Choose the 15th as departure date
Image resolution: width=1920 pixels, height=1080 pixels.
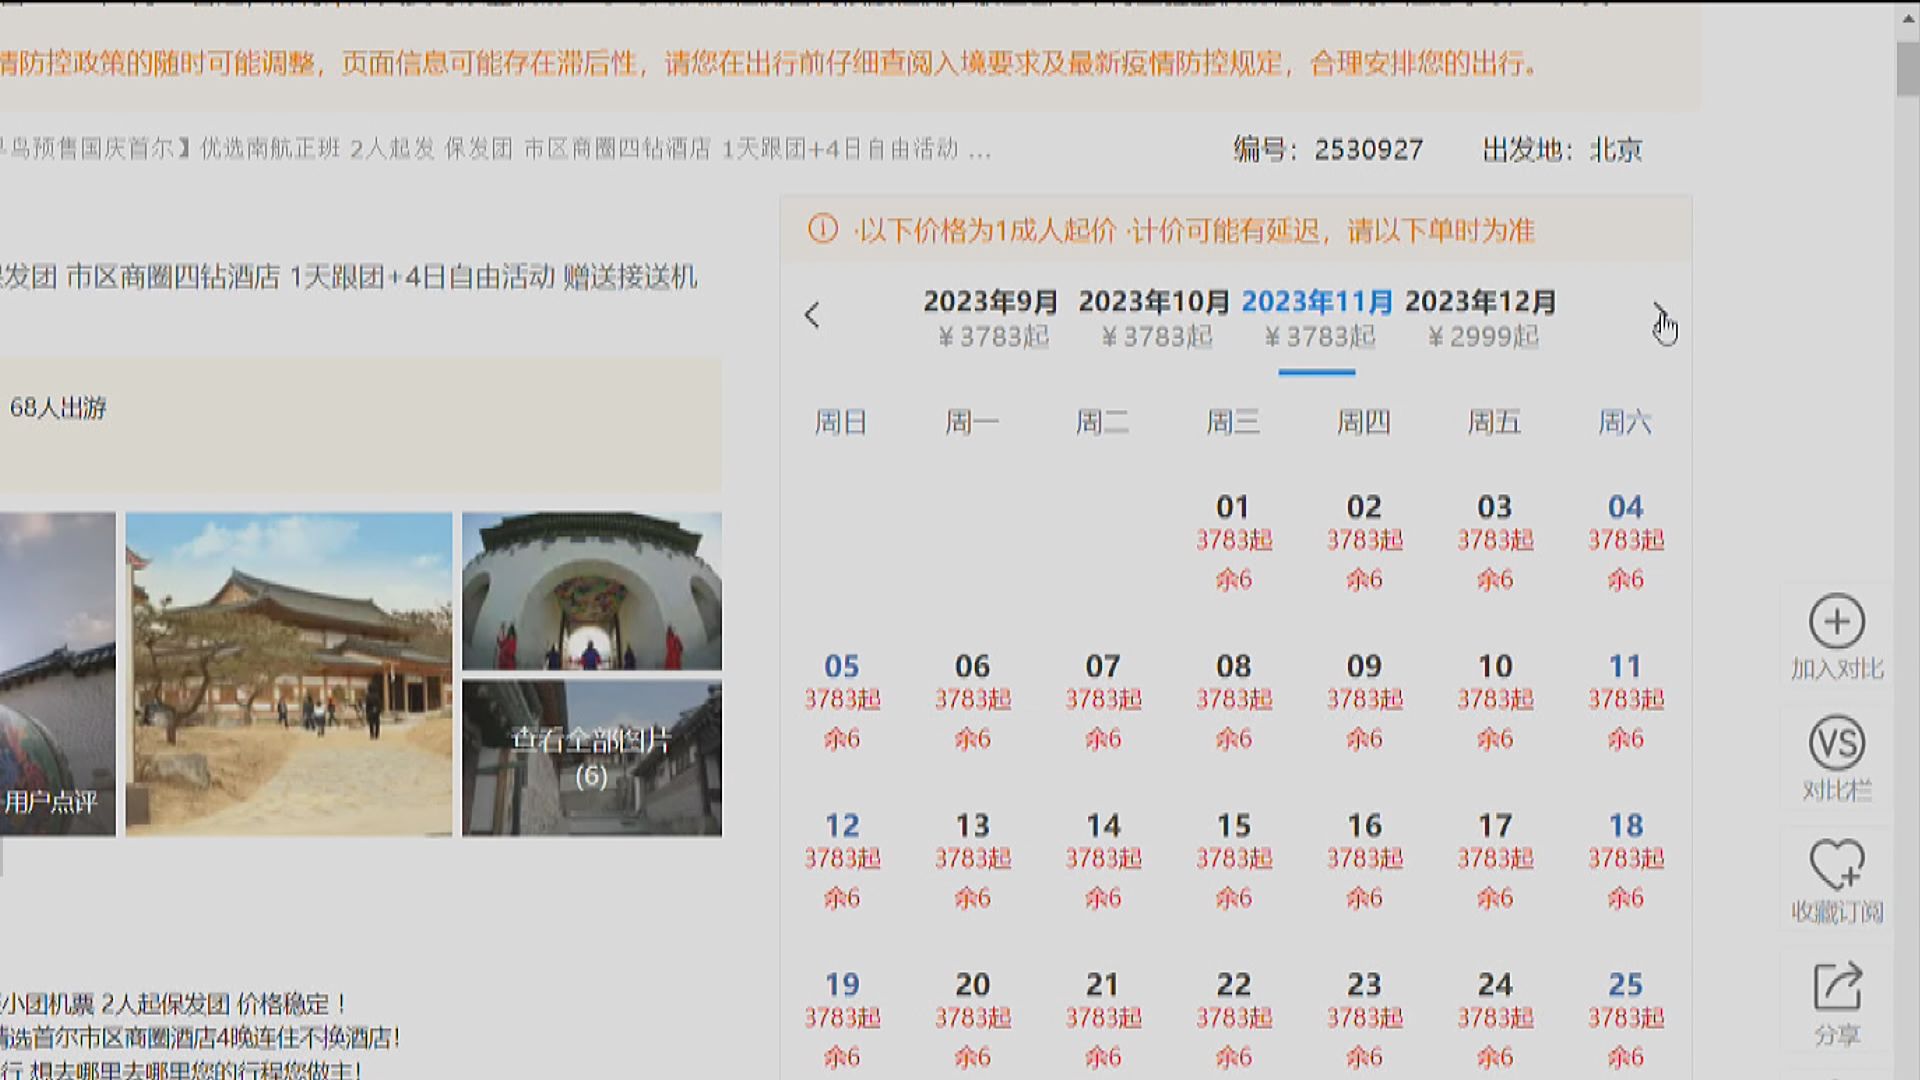pyautogui.click(x=1233, y=859)
